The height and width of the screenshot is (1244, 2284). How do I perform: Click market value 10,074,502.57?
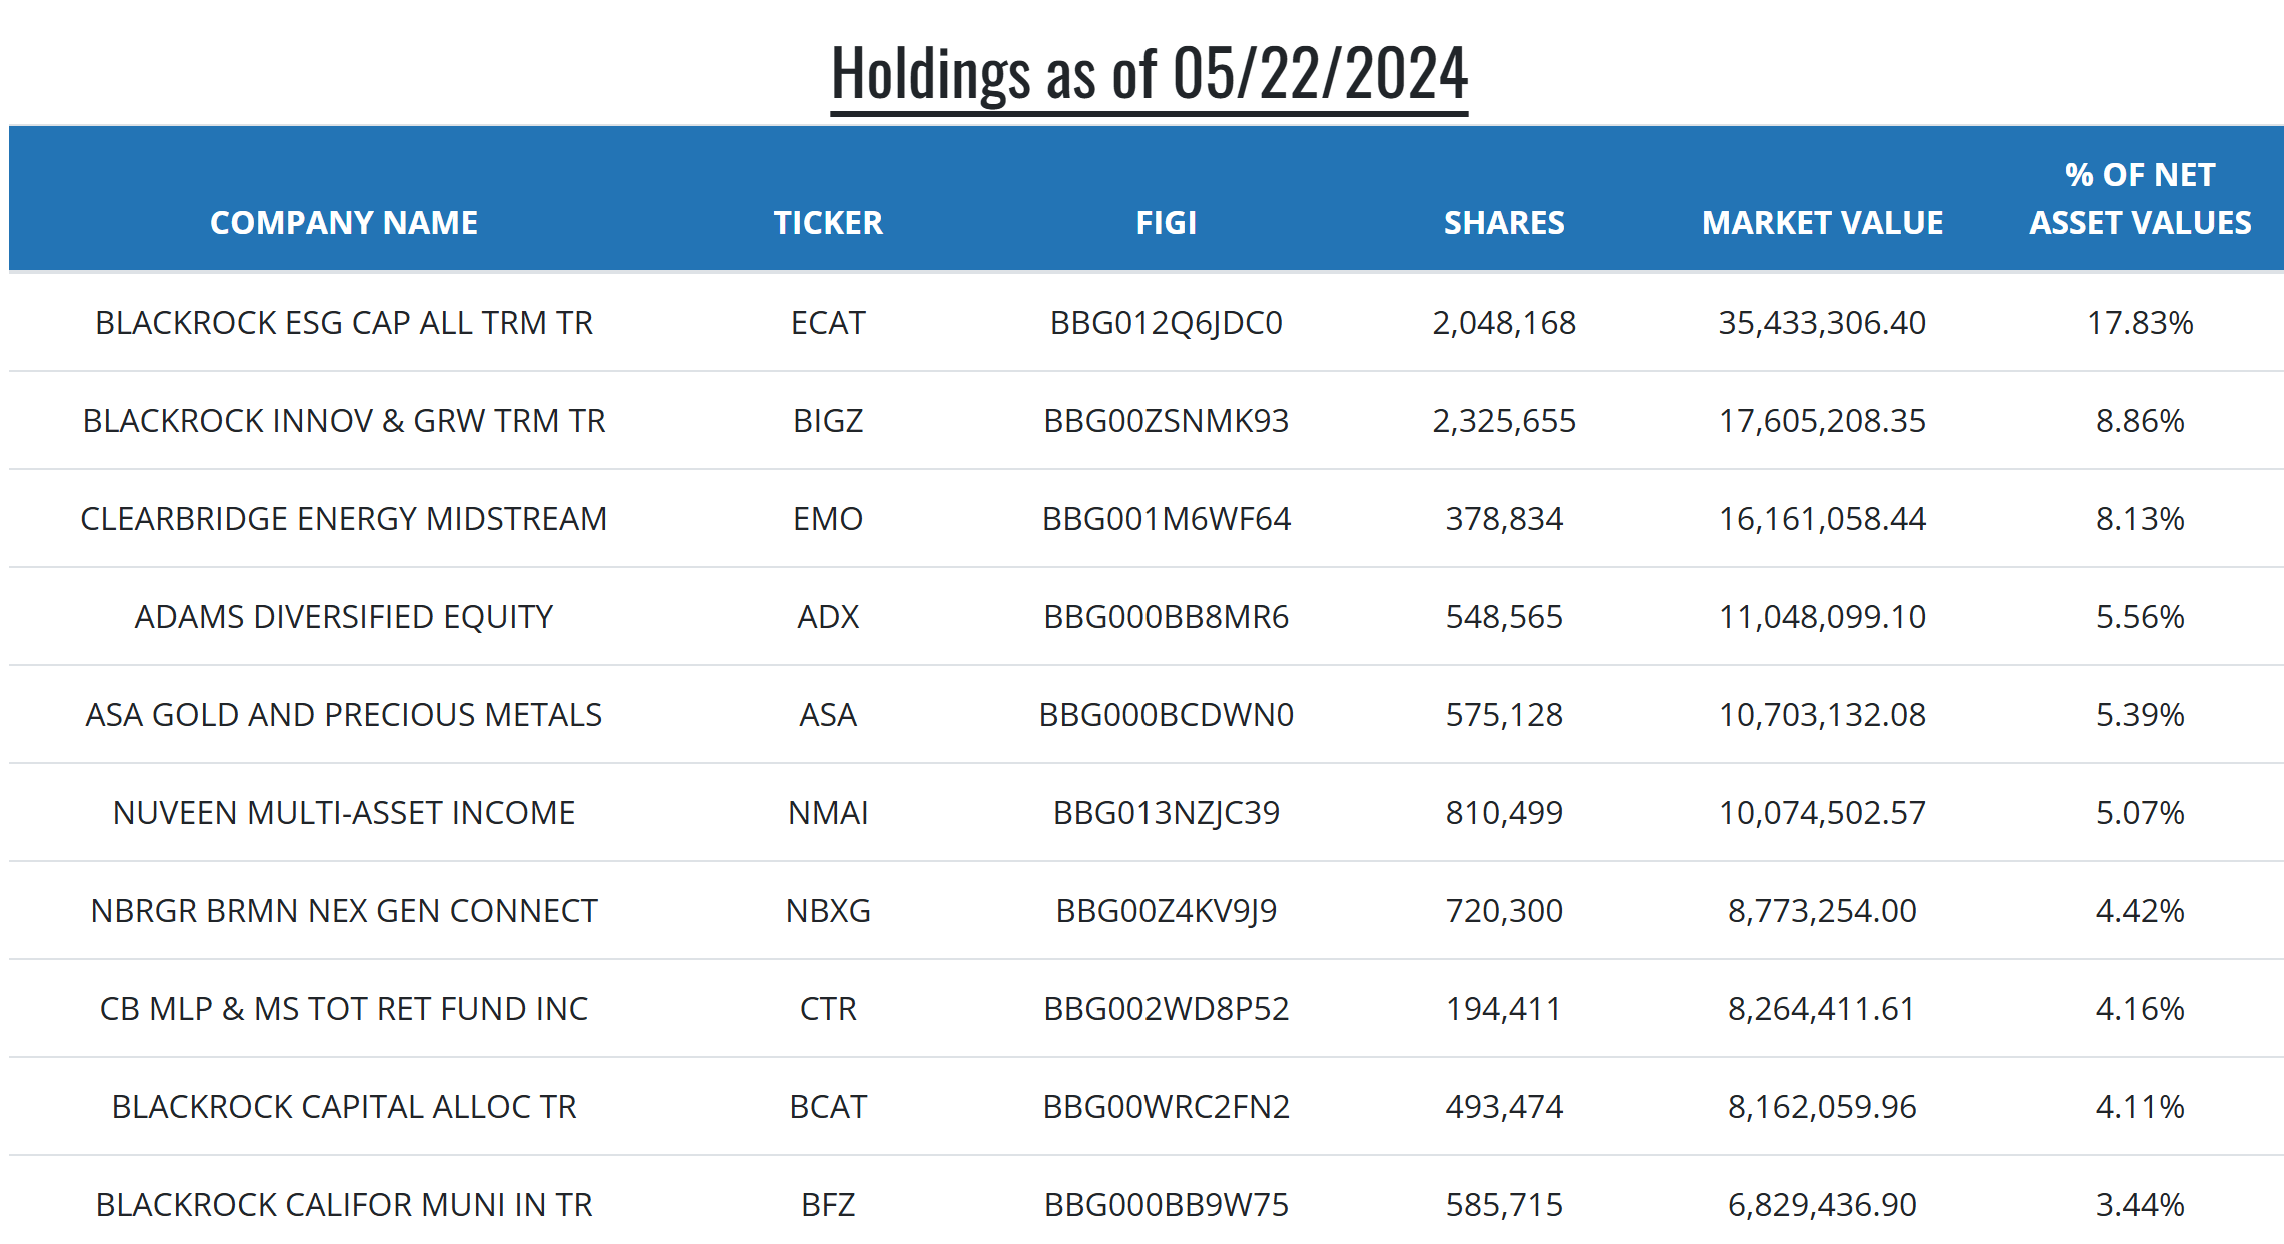point(1822,813)
